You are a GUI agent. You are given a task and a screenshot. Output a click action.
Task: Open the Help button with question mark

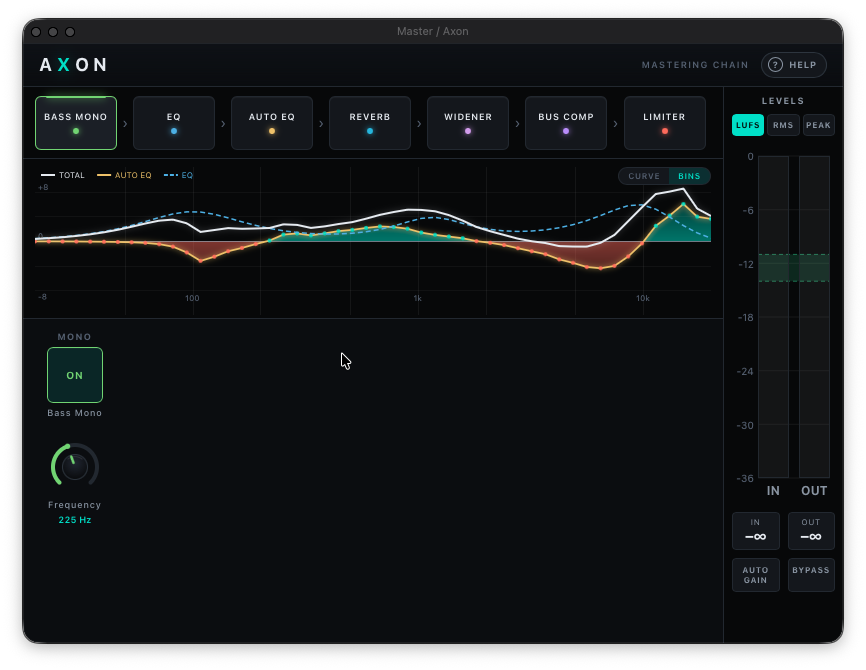pos(793,65)
